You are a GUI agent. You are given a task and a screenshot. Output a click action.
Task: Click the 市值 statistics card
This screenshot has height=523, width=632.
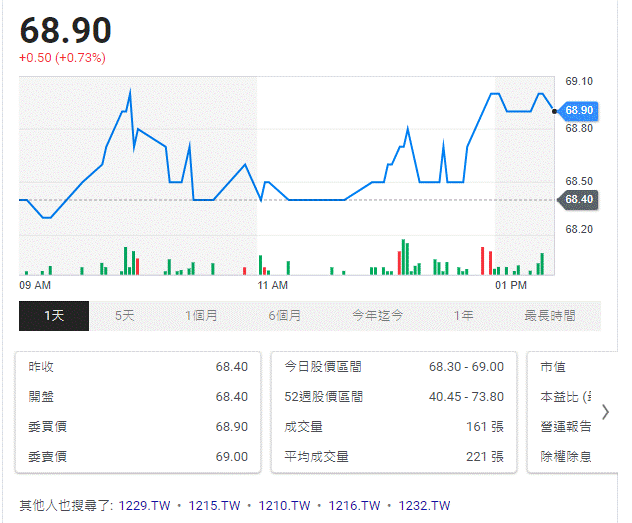pos(572,412)
